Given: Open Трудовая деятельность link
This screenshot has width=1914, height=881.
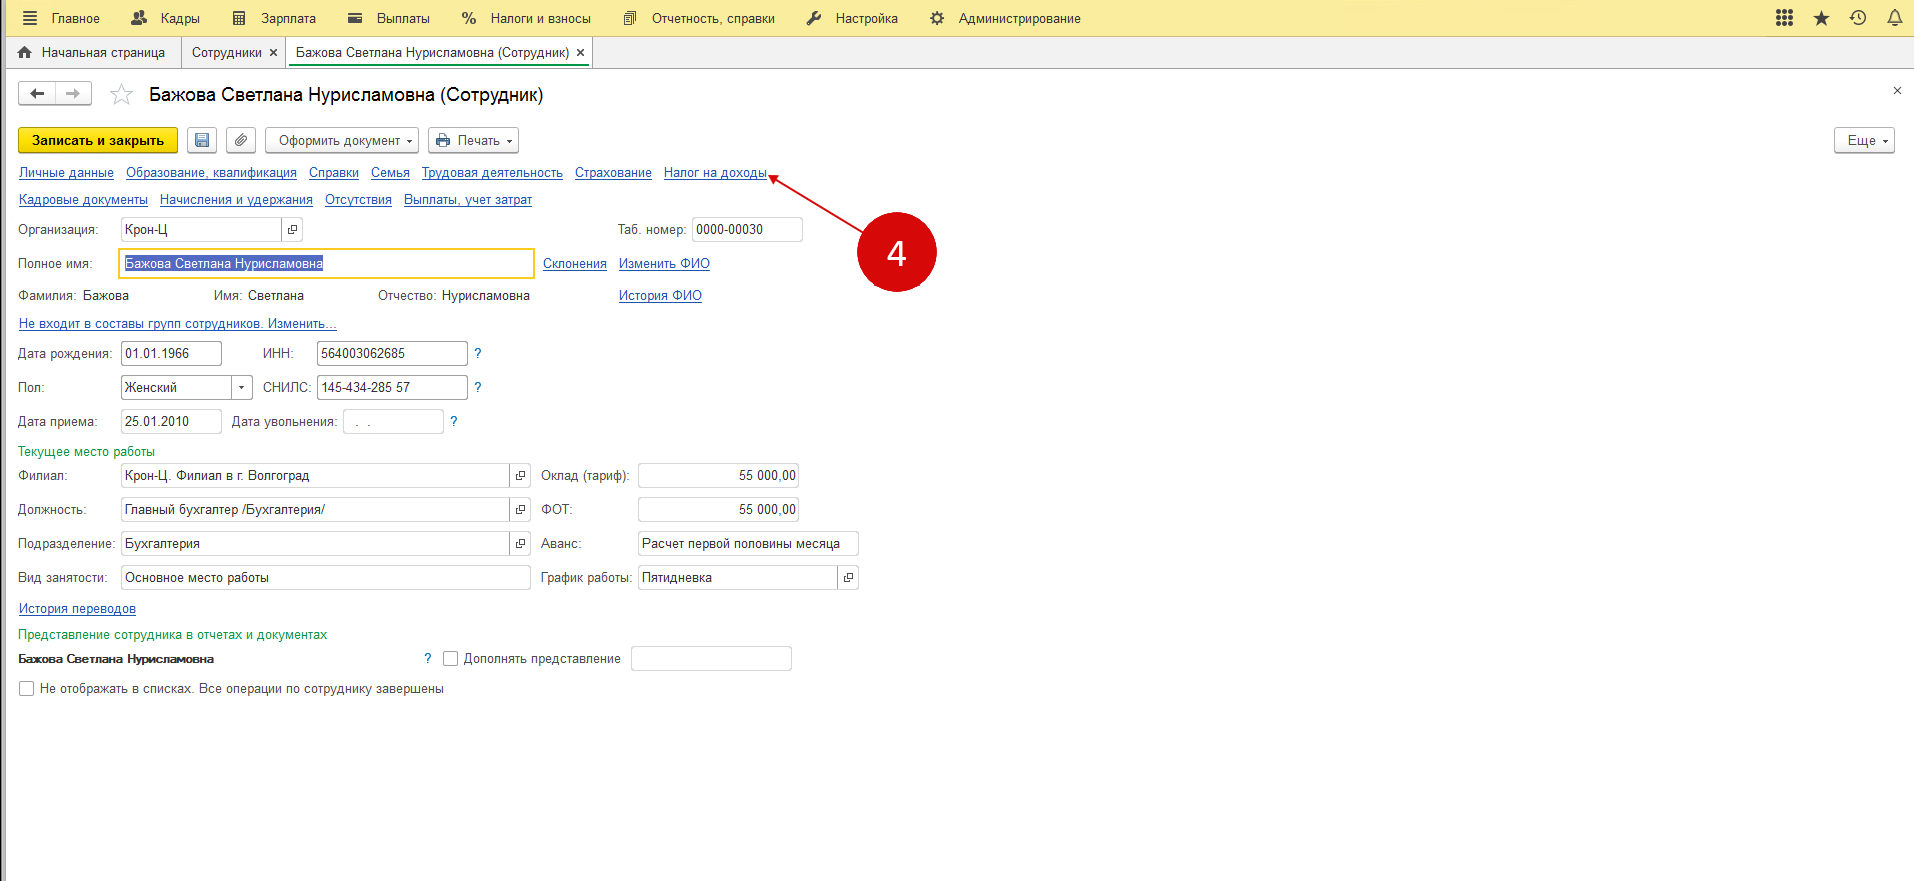Looking at the screenshot, I should click(x=492, y=173).
